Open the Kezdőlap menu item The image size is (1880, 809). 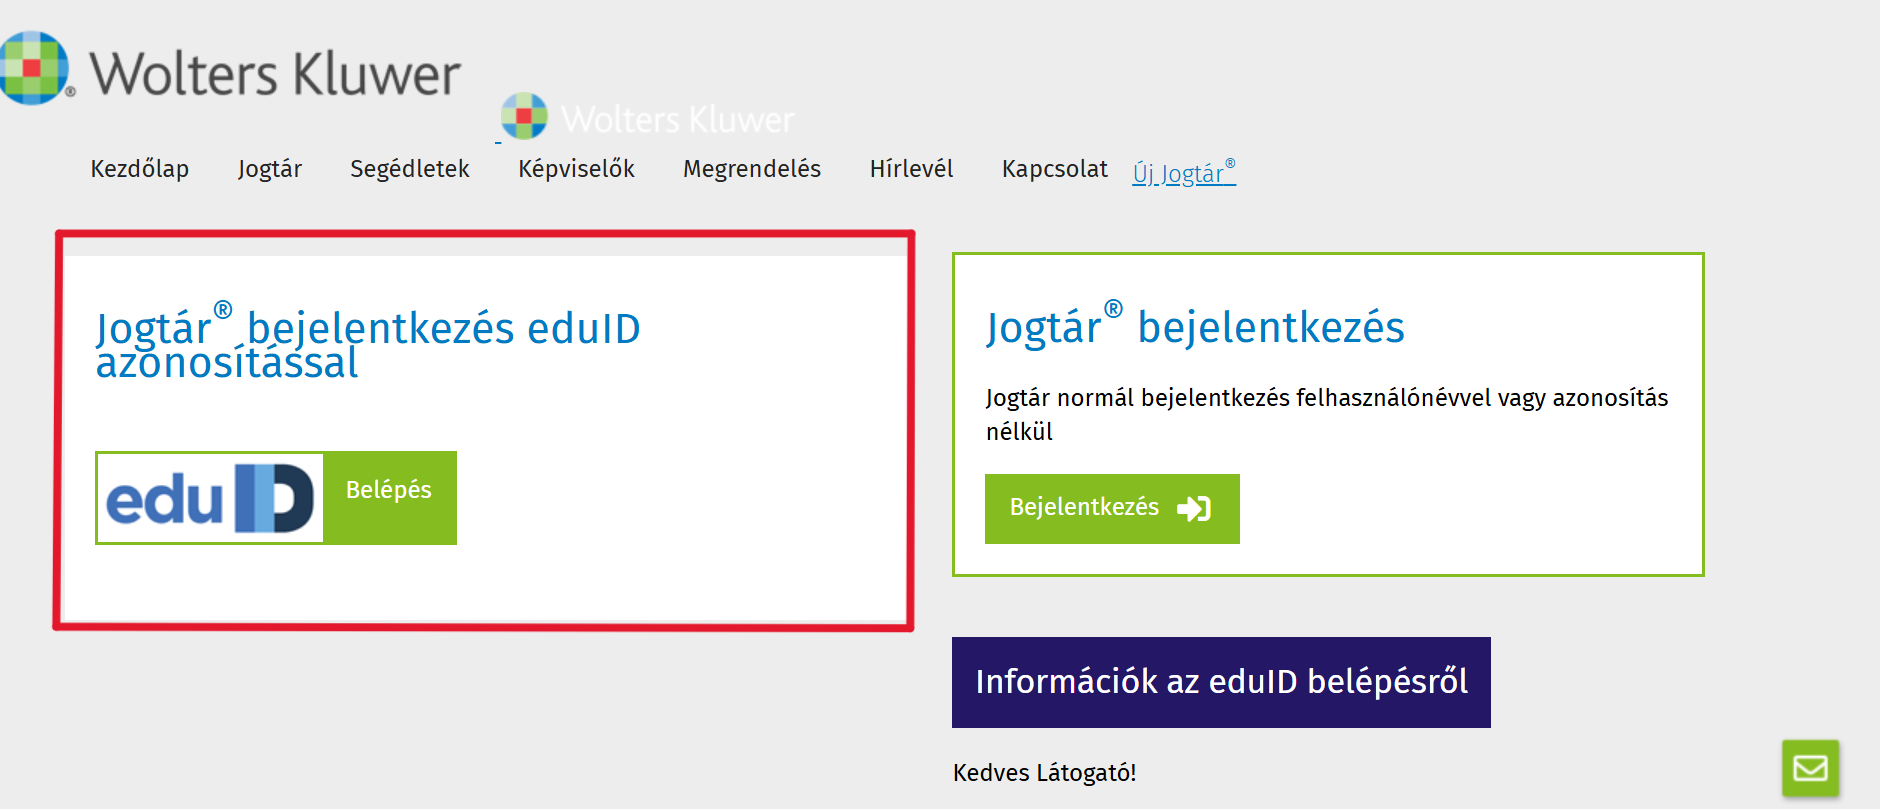(x=140, y=169)
